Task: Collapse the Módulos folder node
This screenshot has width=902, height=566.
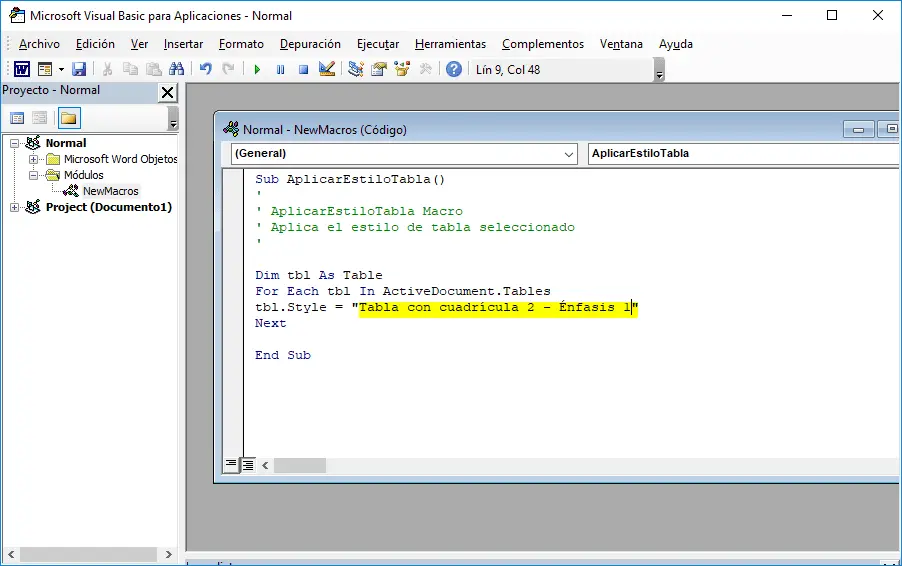Action: (x=33, y=175)
